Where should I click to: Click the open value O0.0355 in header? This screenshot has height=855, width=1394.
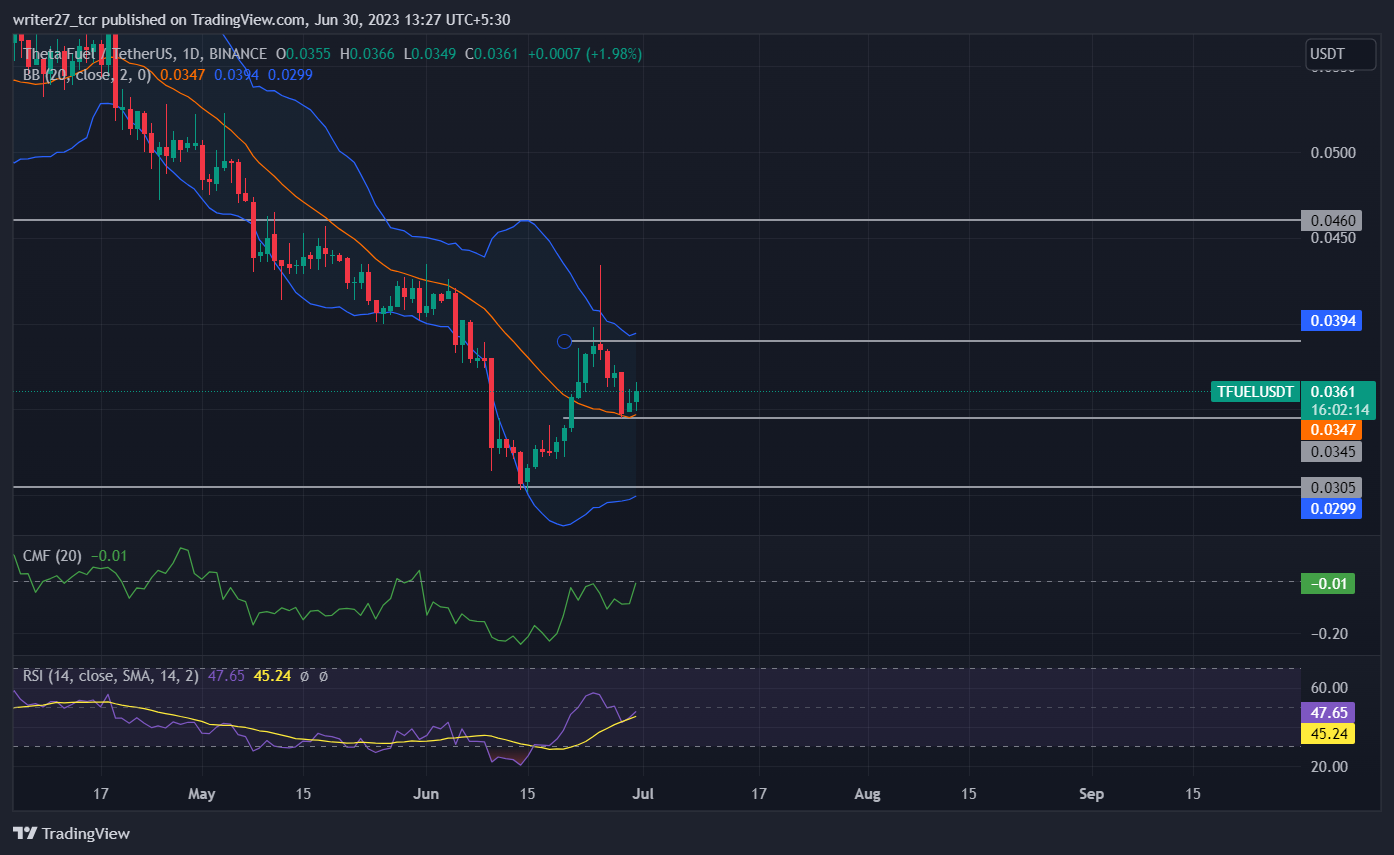click(304, 54)
